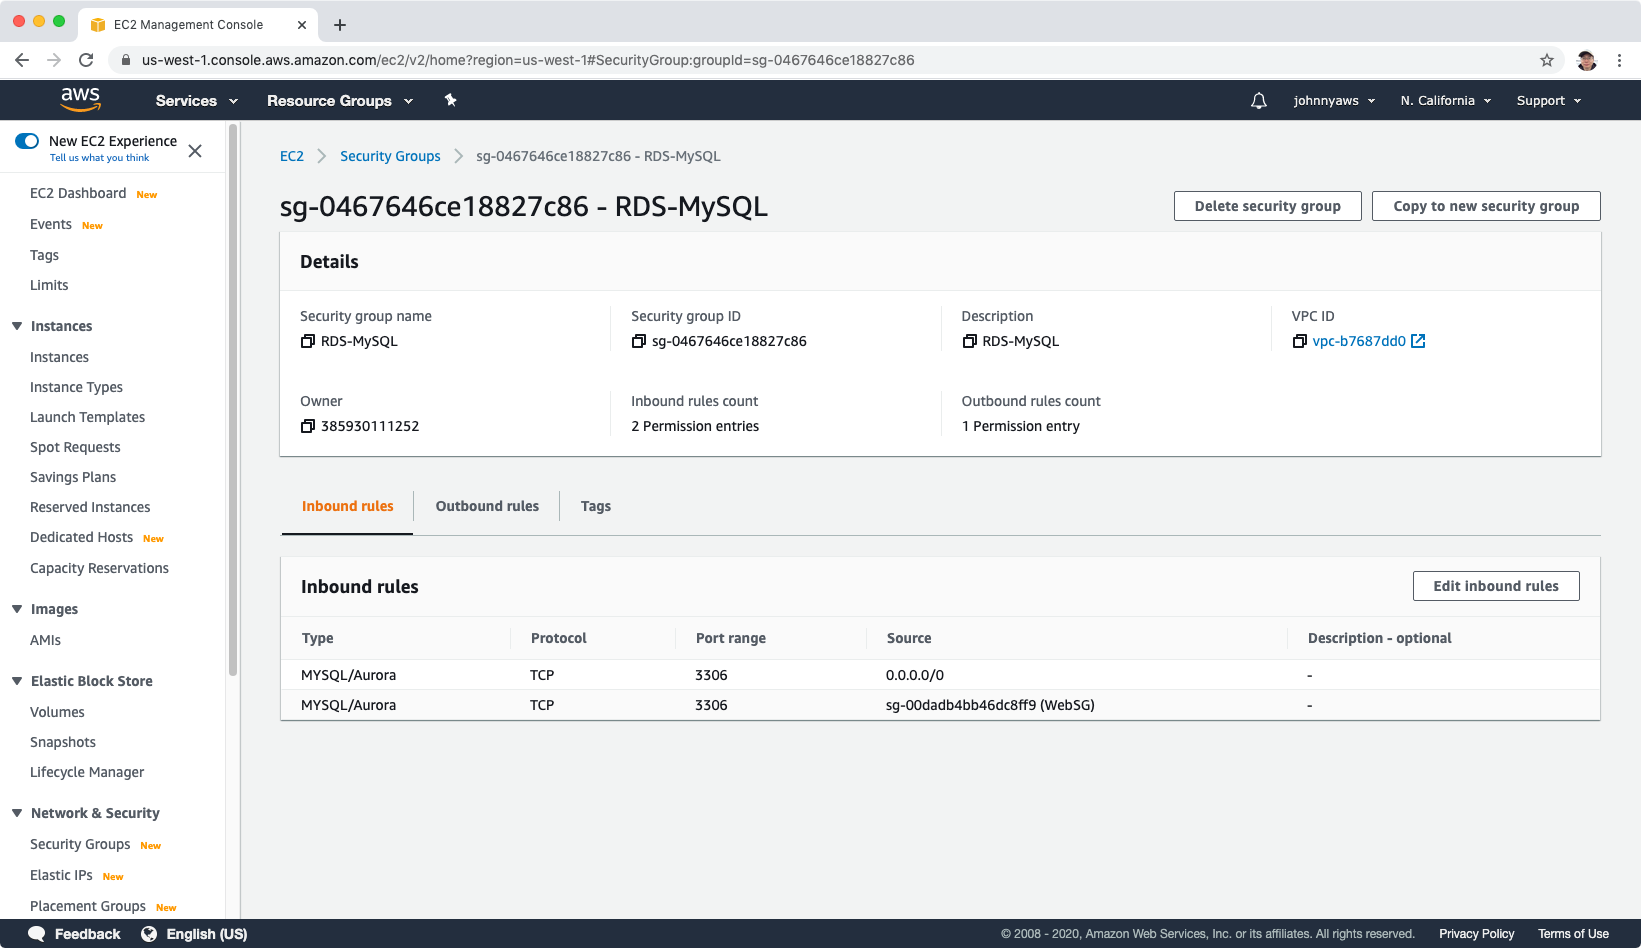The height and width of the screenshot is (948, 1641).
Task: Open Privacy Policy link
Action: [1477, 934]
